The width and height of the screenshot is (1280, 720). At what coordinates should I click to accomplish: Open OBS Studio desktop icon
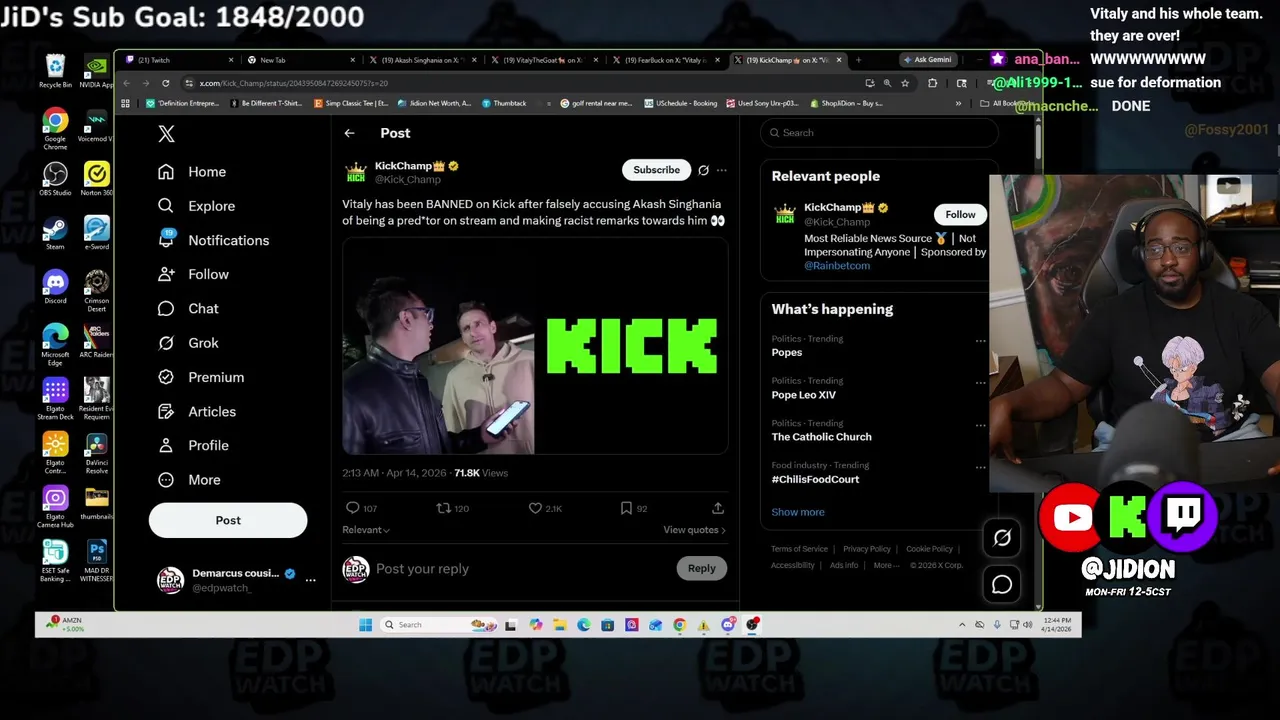tap(55, 180)
